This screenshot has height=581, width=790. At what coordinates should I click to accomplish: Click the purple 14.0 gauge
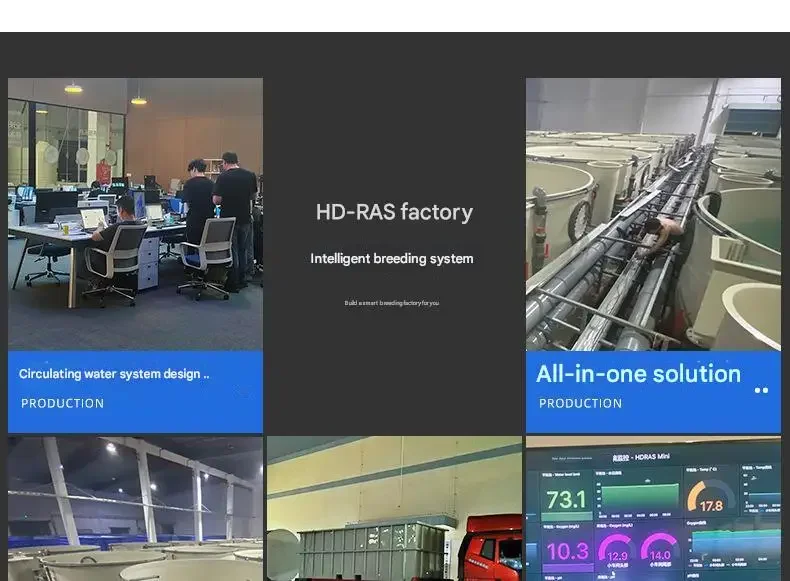[x=660, y=549]
